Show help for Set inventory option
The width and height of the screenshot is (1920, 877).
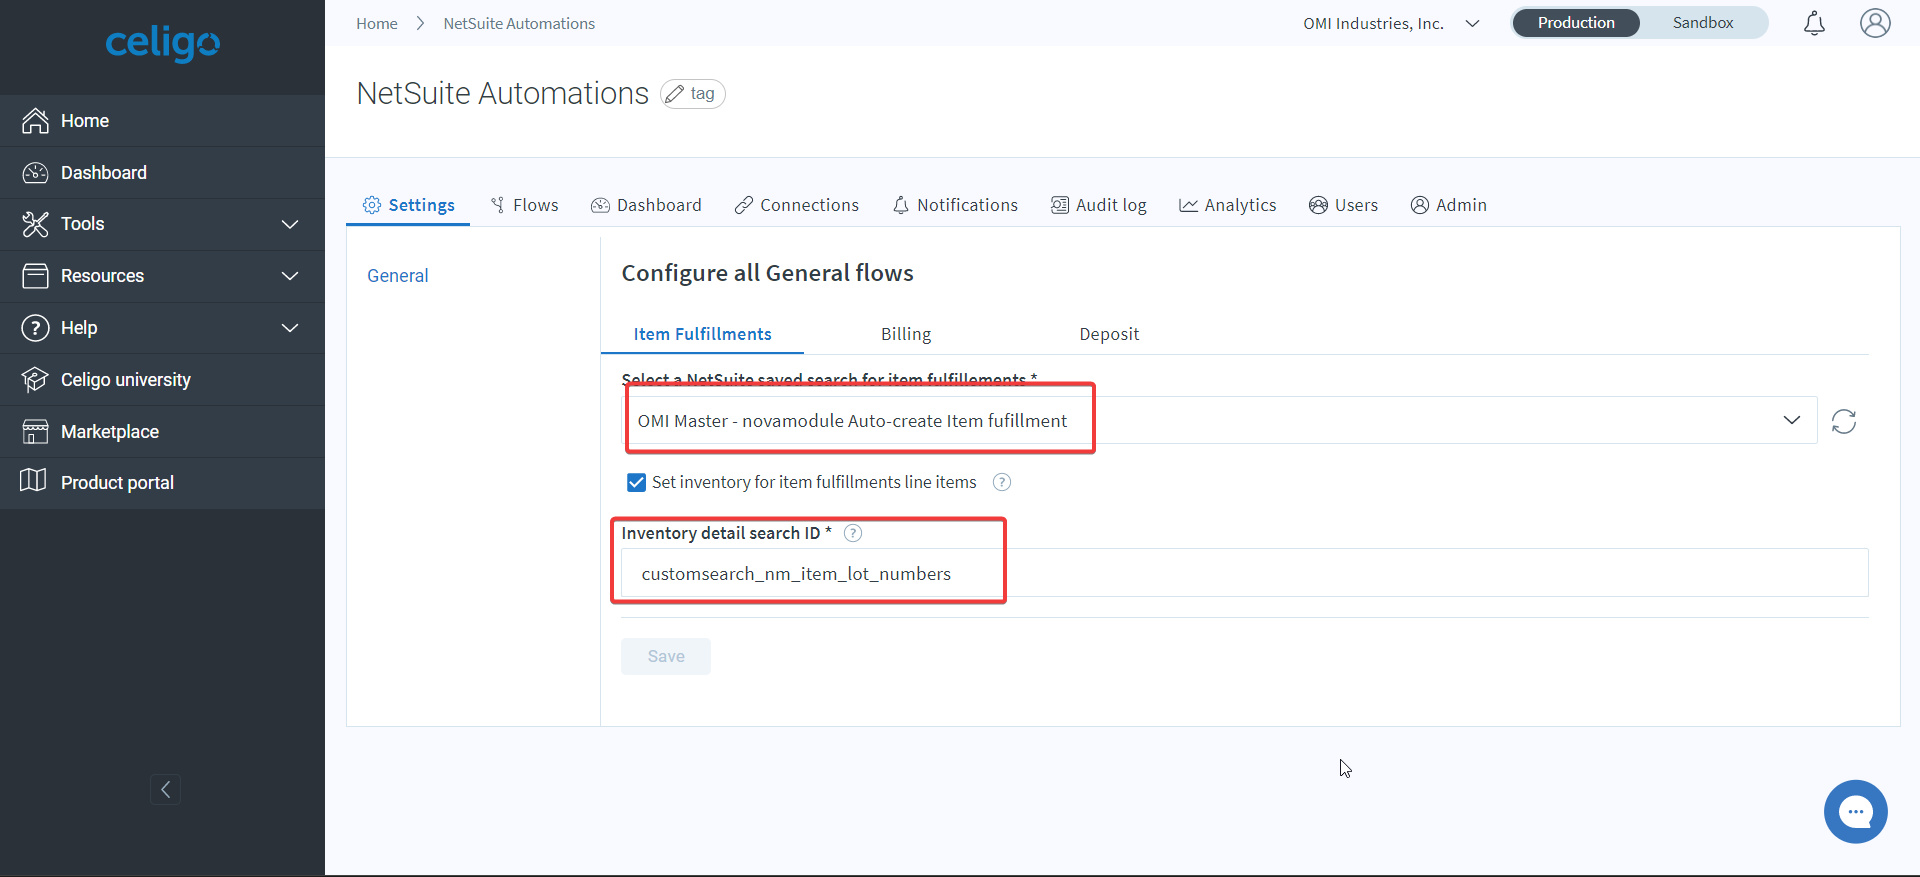[1002, 482]
